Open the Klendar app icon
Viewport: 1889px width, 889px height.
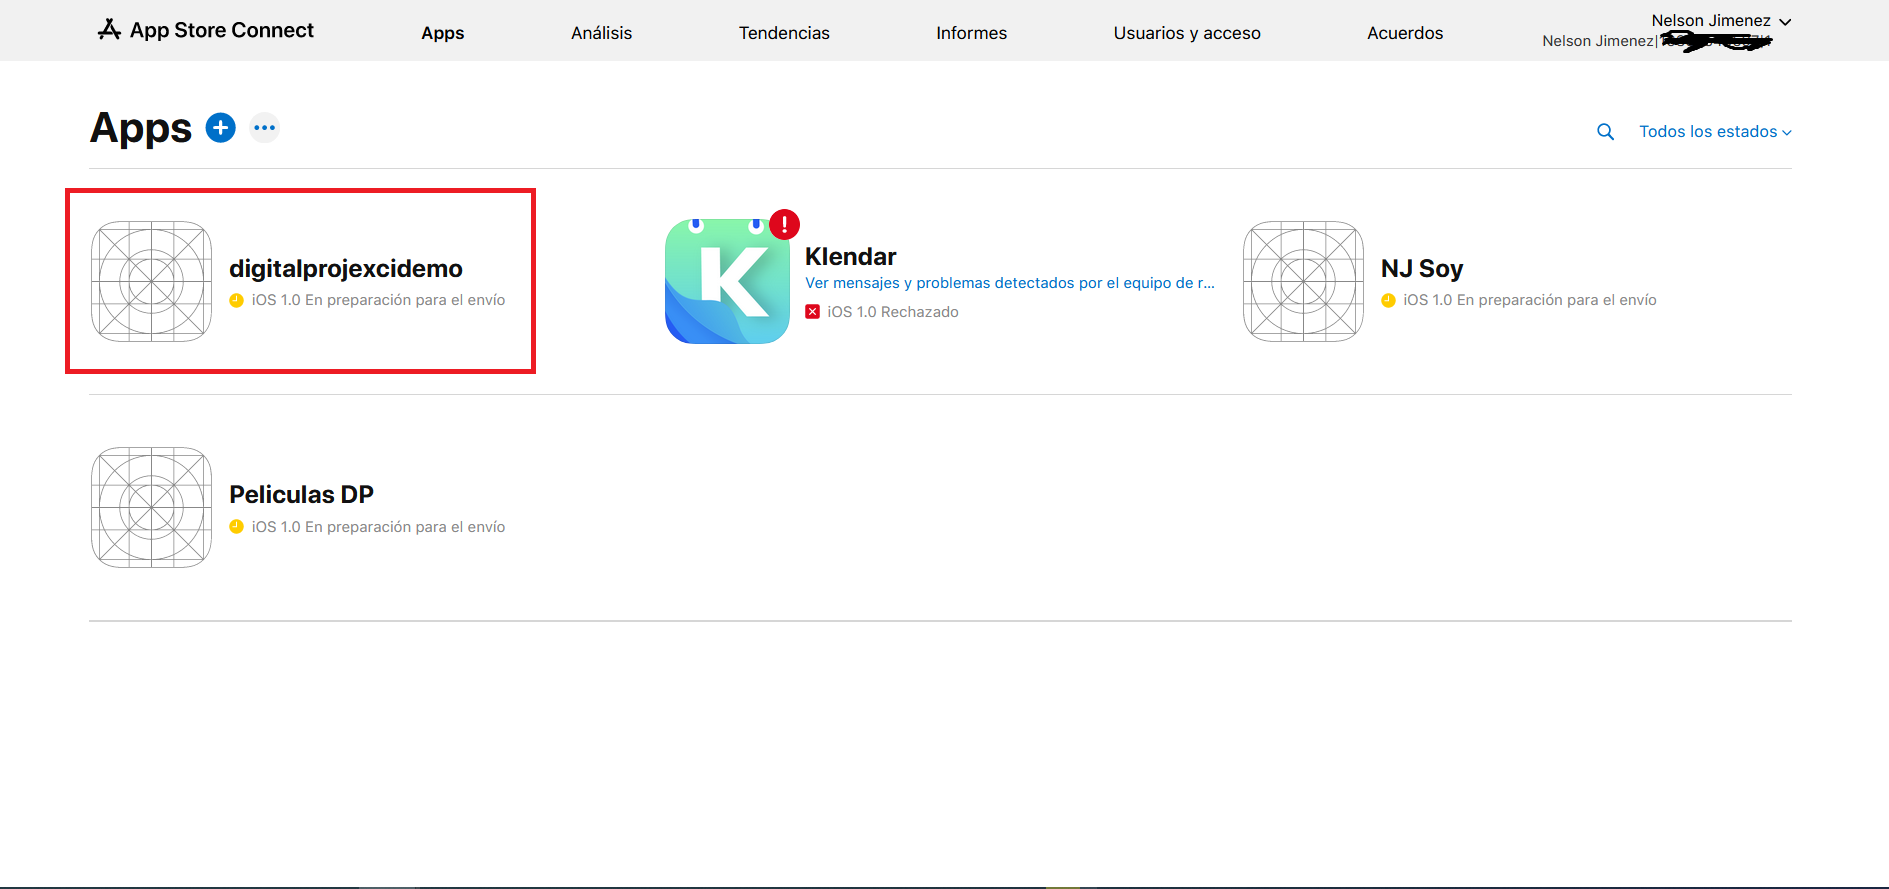(x=727, y=282)
